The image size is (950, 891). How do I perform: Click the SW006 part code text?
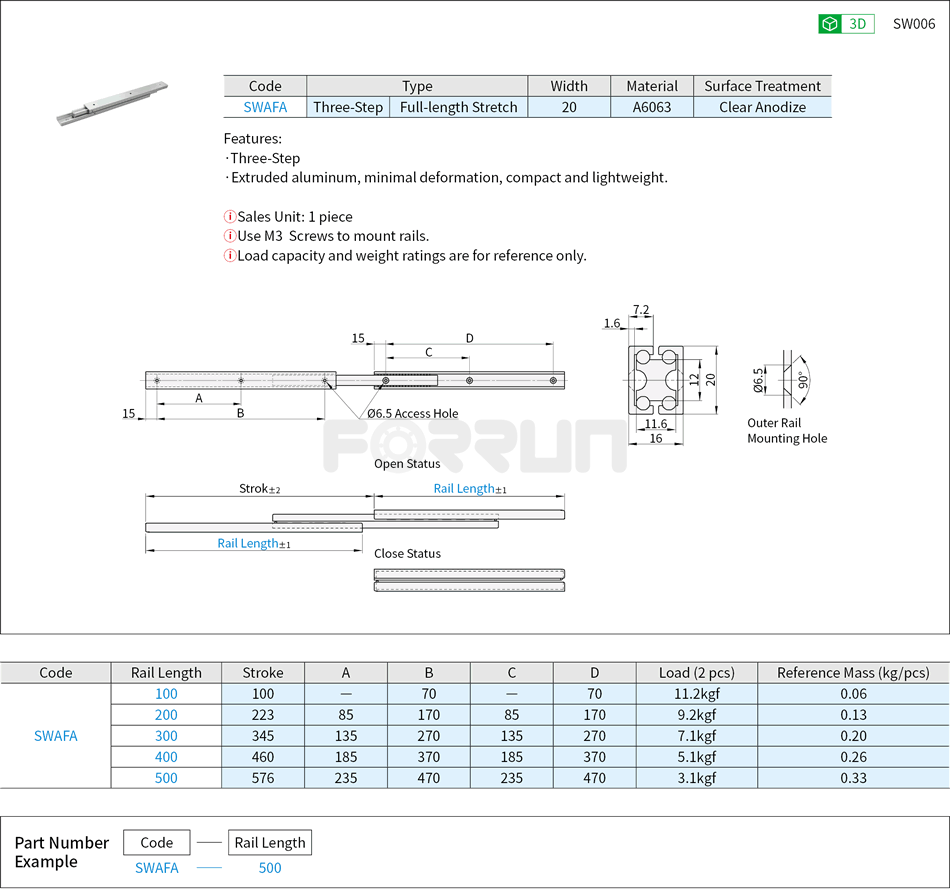[x=914, y=23]
